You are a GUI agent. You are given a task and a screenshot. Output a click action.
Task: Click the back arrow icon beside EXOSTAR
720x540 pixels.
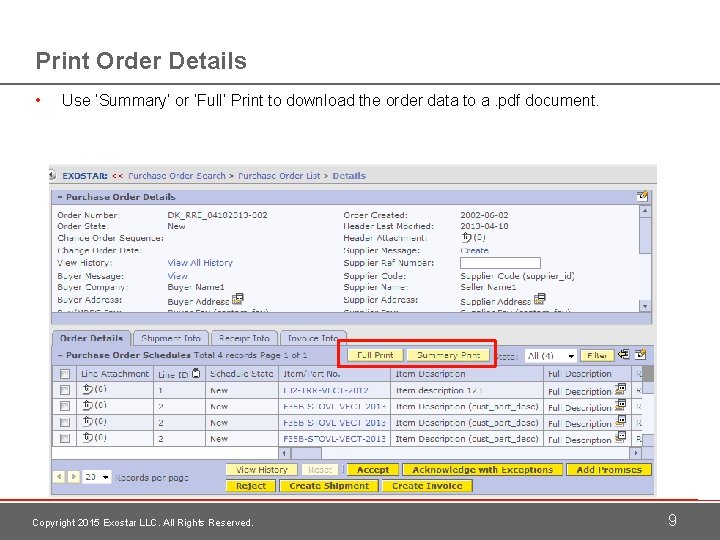pyautogui.click(x=52, y=175)
